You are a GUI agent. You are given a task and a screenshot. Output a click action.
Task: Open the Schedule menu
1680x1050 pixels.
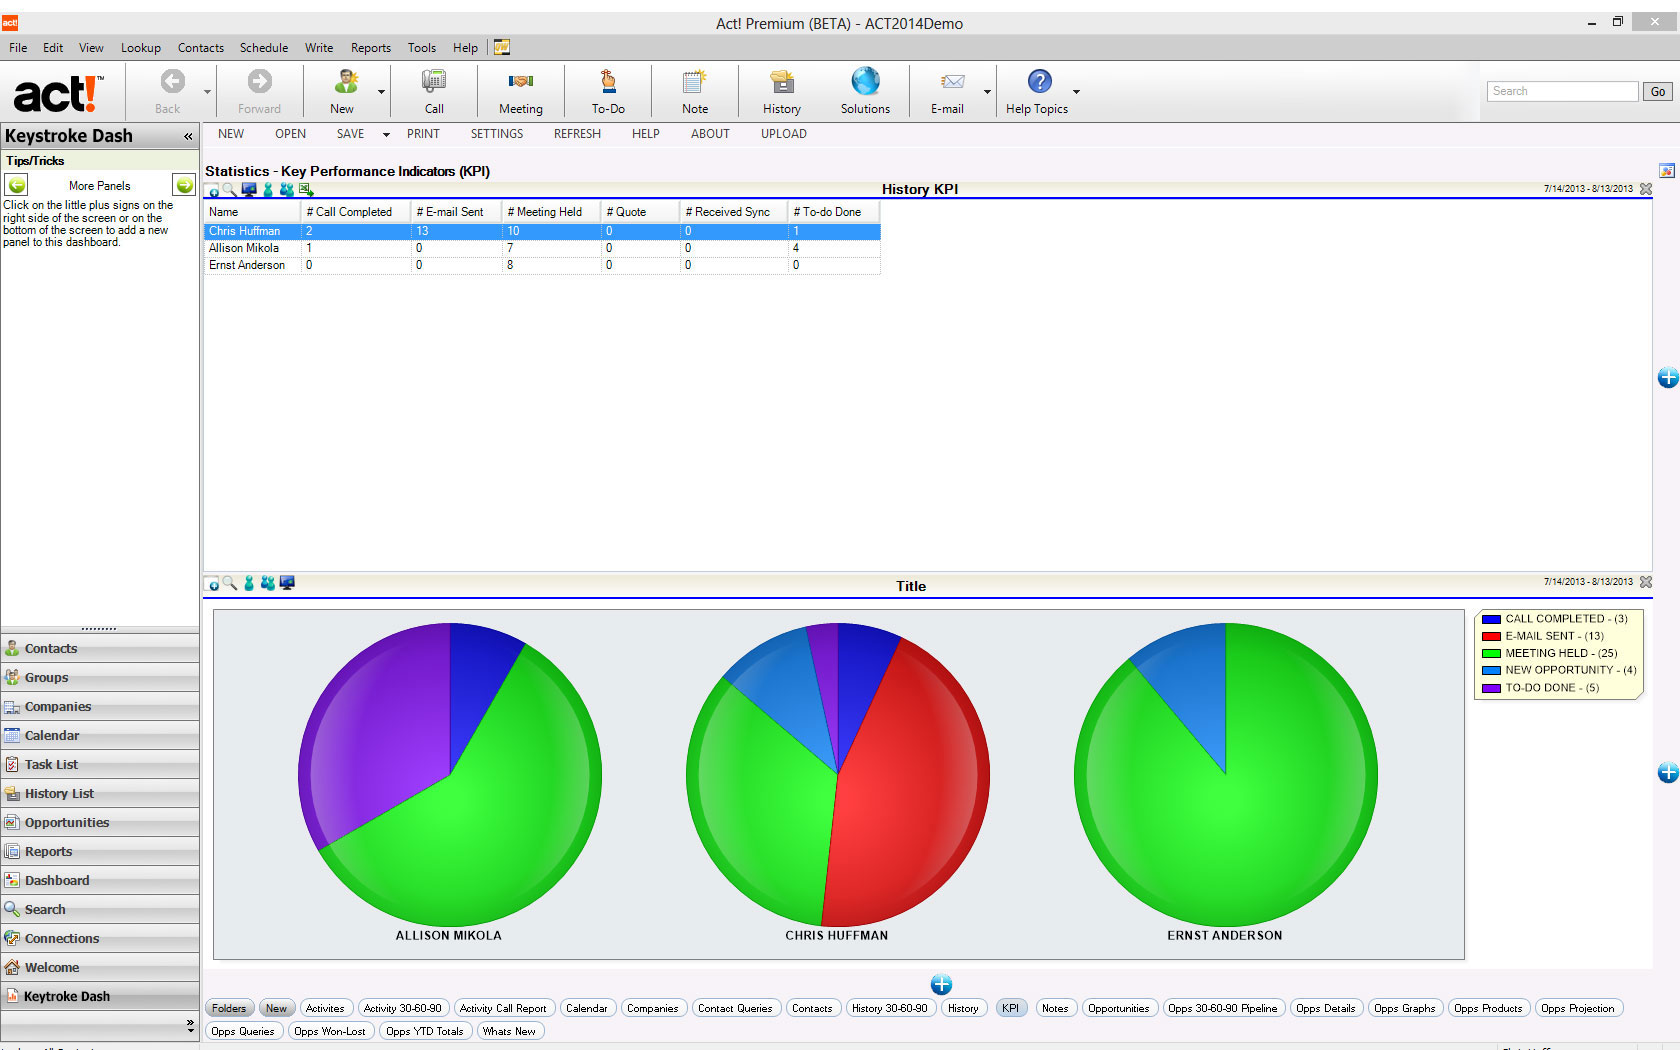pyautogui.click(x=263, y=47)
